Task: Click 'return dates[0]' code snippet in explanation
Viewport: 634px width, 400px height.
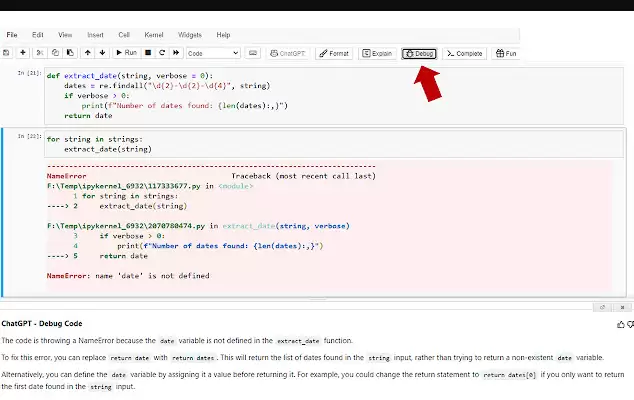Action: (509, 375)
